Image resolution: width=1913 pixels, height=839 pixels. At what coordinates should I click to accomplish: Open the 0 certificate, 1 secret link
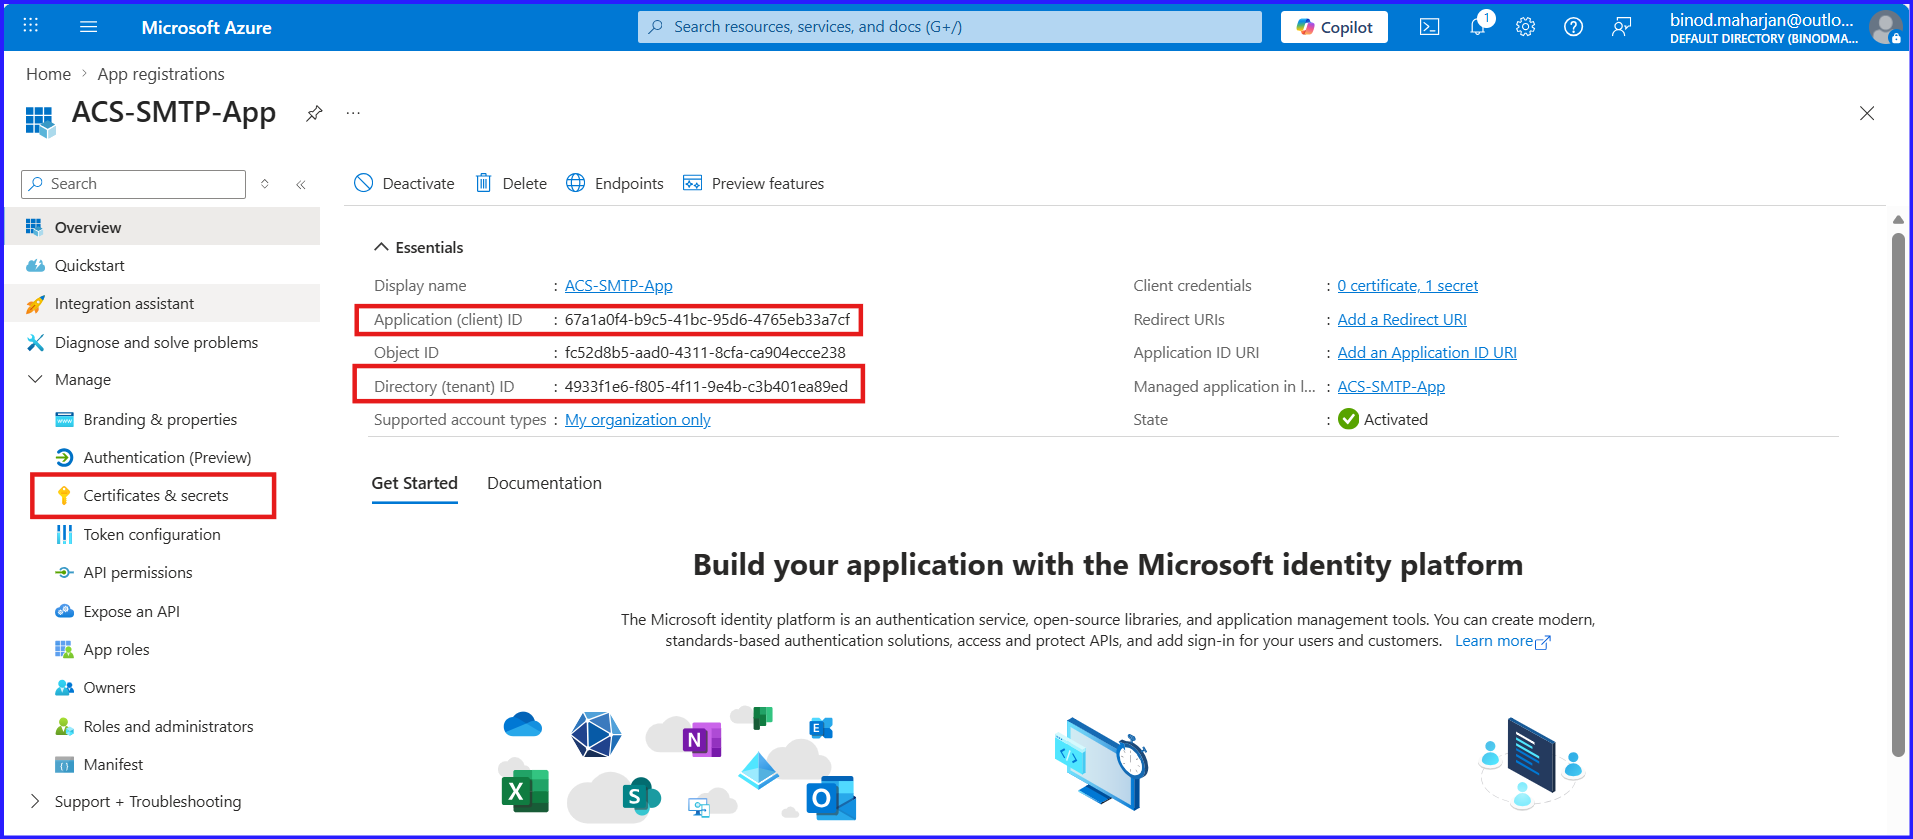1407,285
